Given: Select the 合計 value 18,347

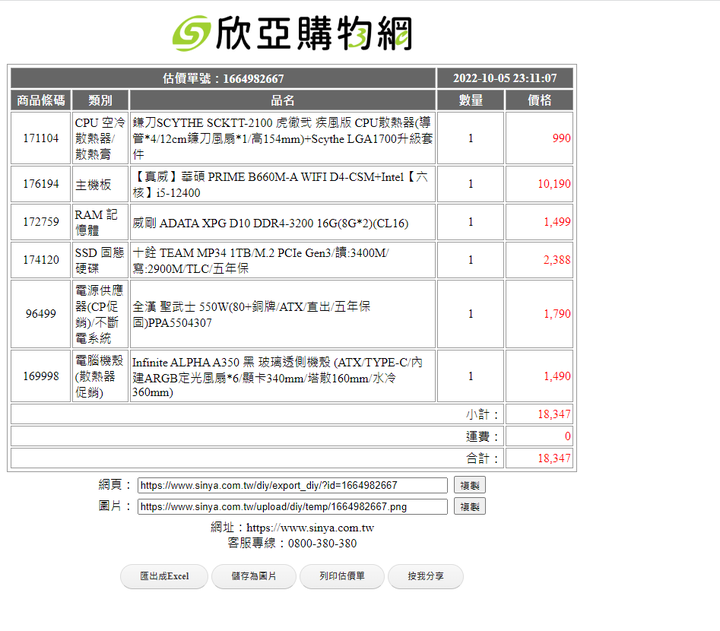Looking at the screenshot, I should (x=554, y=458).
